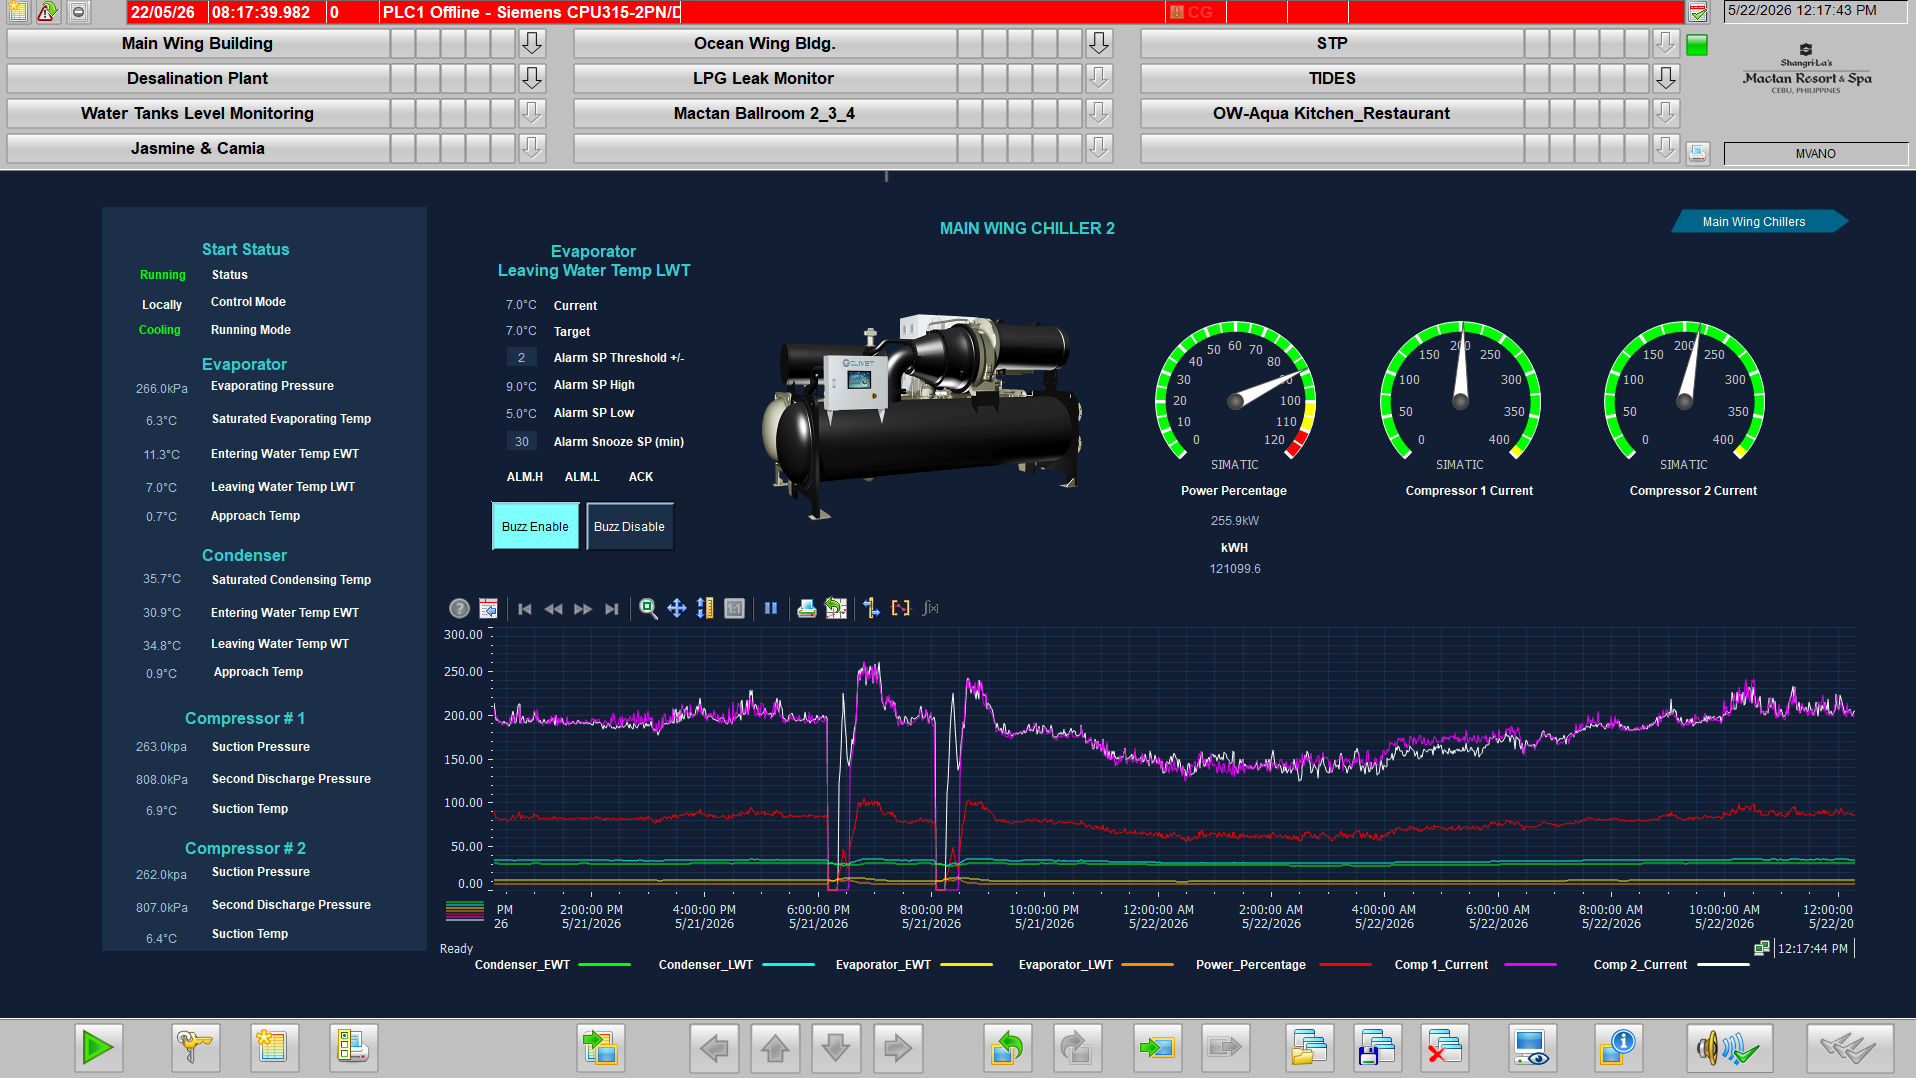Open the login keys icon
Screen dimensions: 1916x1078
click(194, 1048)
